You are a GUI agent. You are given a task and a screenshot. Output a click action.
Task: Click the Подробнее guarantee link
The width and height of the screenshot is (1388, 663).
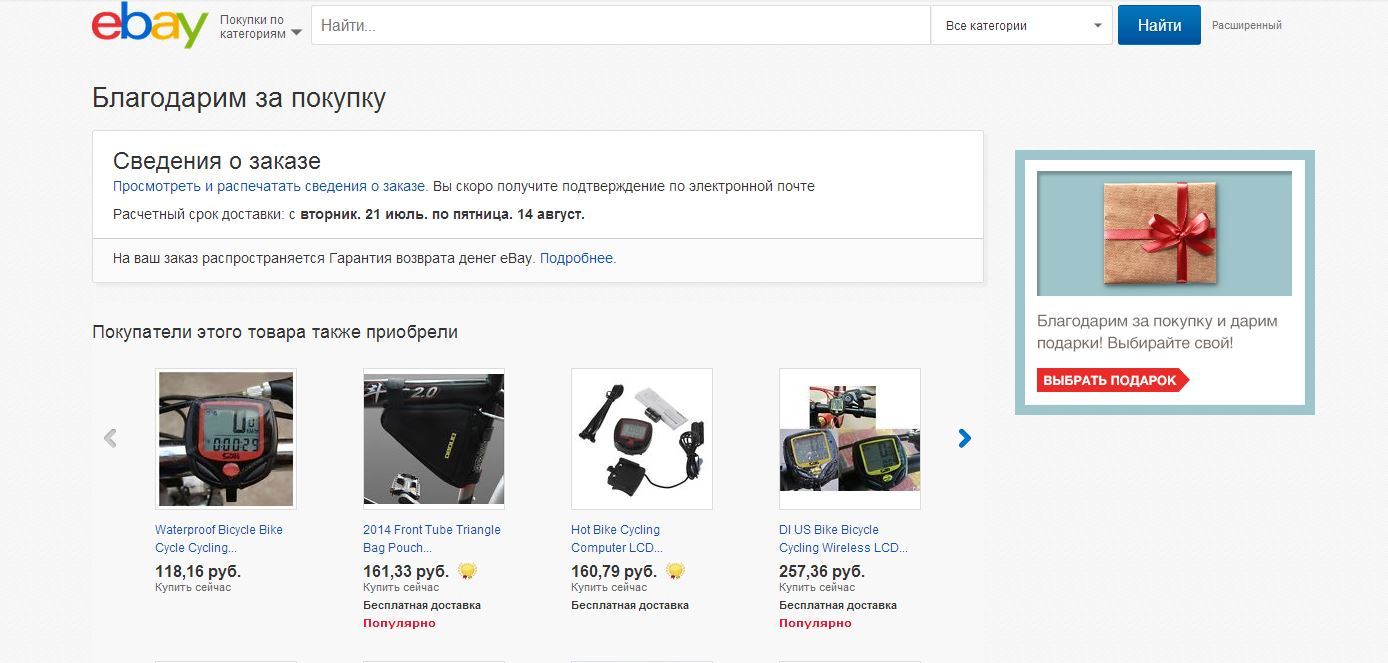(x=577, y=258)
